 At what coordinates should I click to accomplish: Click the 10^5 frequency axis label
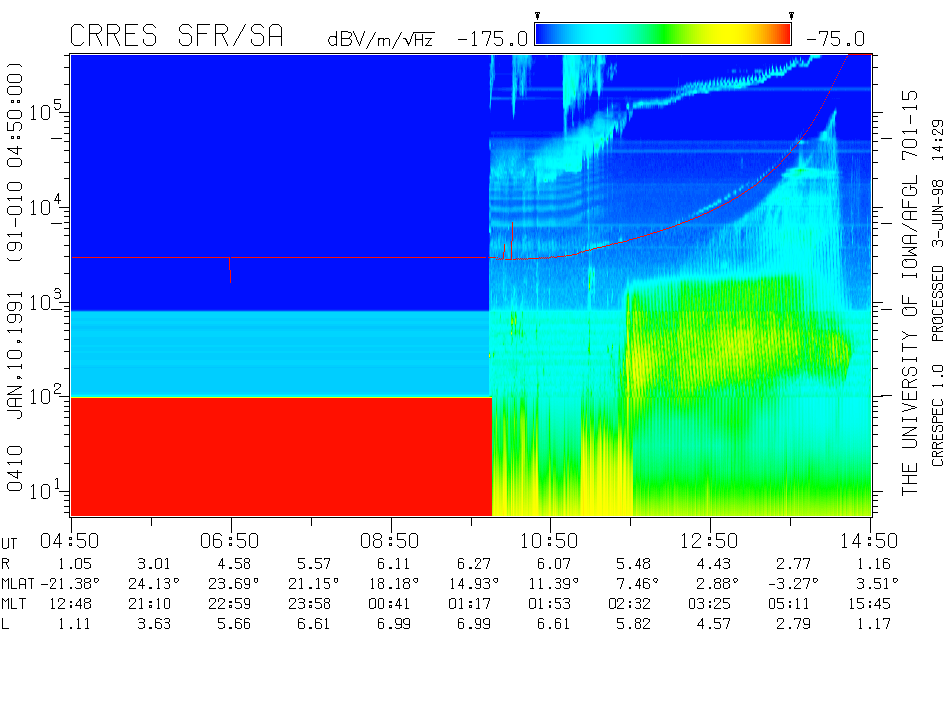[x=45, y=110]
